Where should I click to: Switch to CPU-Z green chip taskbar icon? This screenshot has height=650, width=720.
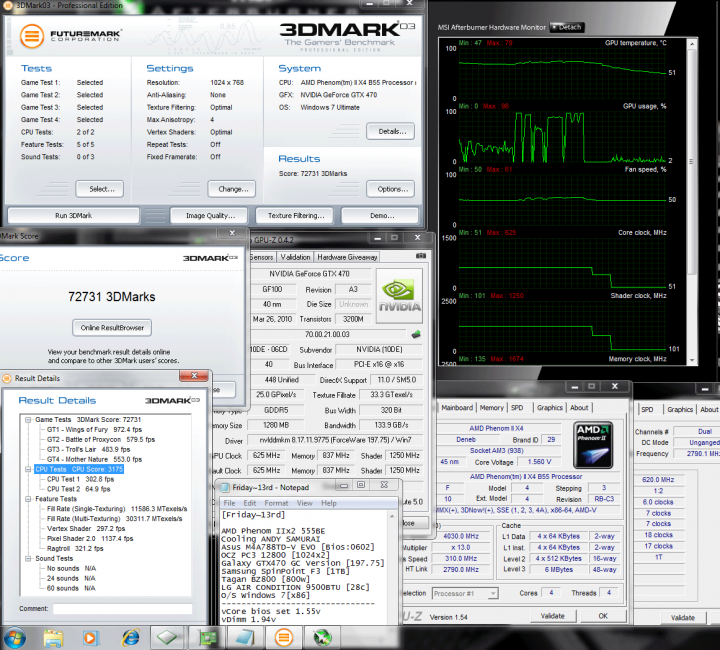pyautogui.click(x=167, y=638)
